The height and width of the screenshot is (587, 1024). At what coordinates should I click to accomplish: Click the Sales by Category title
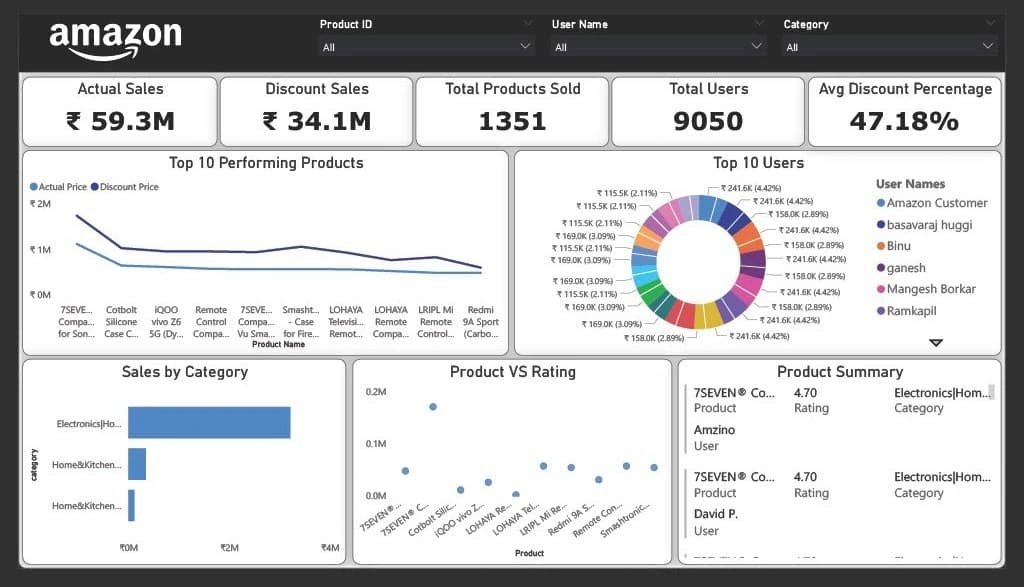click(x=185, y=372)
